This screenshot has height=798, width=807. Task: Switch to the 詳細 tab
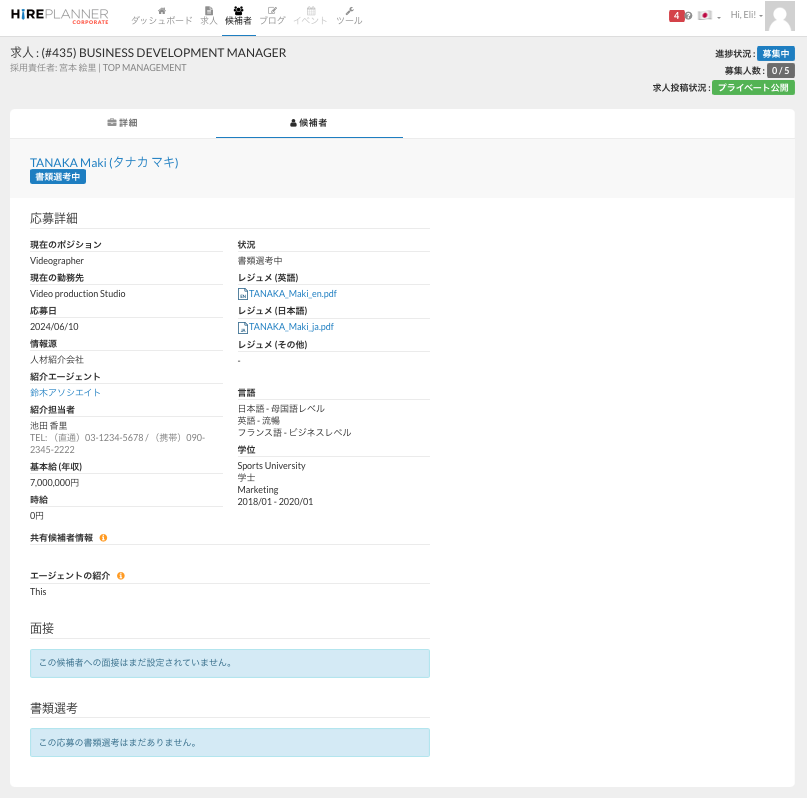tap(122, 123)
